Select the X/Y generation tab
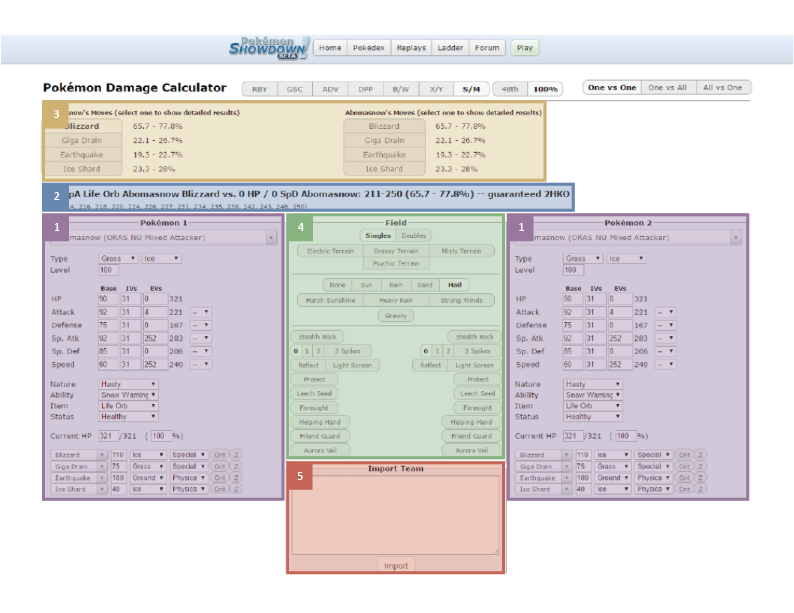The height and width of the screenshot is (613, 794). pyautogui.click(x=436, y=89)
